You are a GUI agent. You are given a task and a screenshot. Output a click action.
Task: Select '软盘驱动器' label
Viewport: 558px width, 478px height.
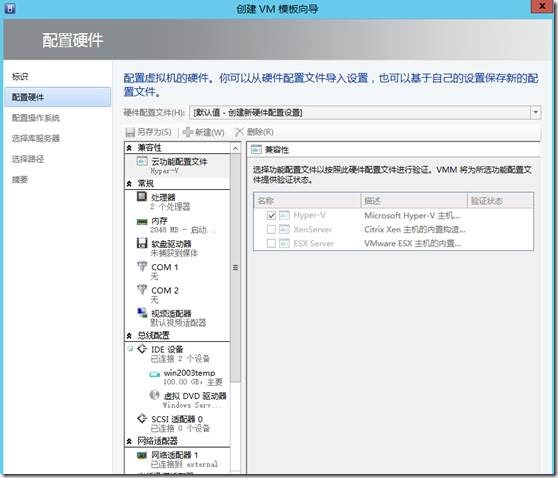[x=172, y=244]
